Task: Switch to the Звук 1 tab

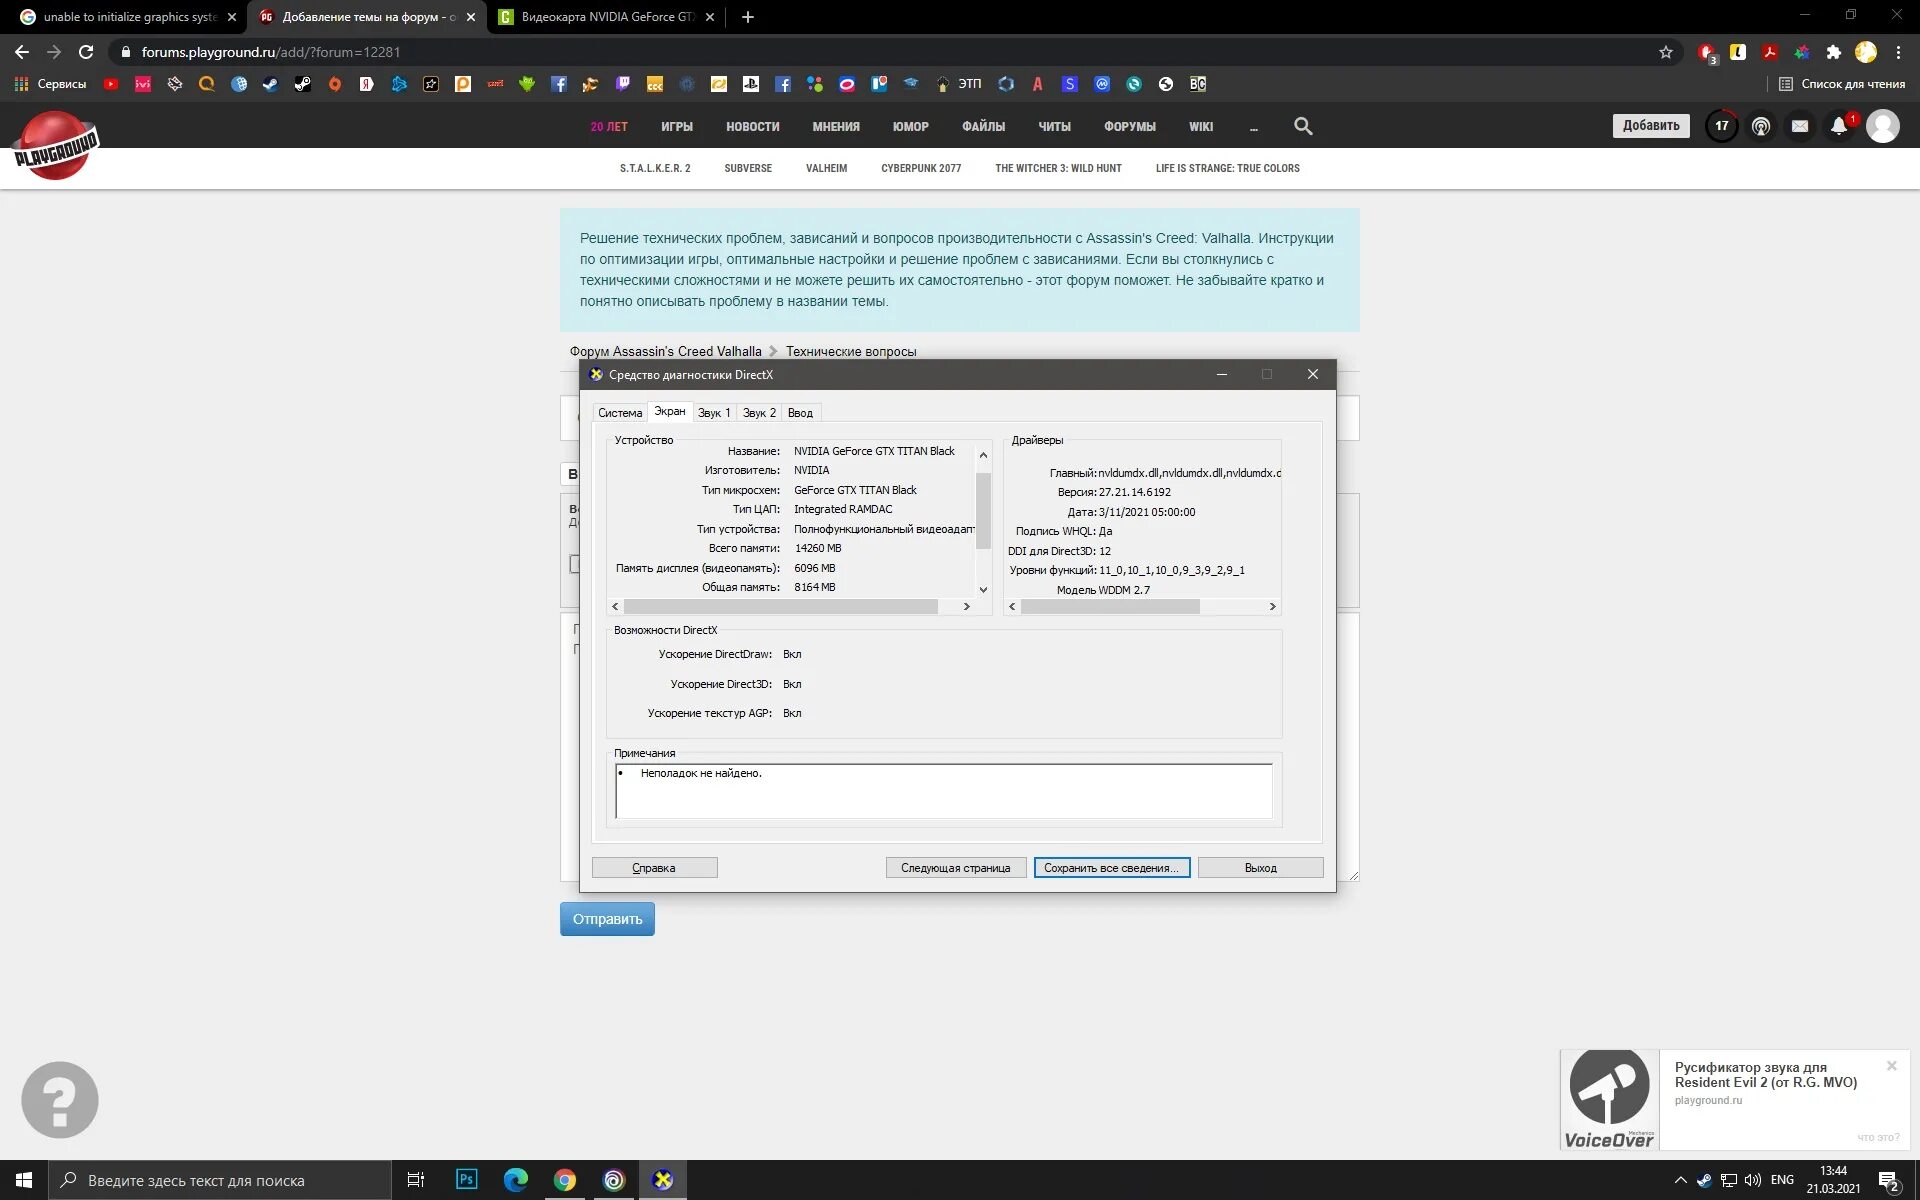Action: tap(714, 413)
